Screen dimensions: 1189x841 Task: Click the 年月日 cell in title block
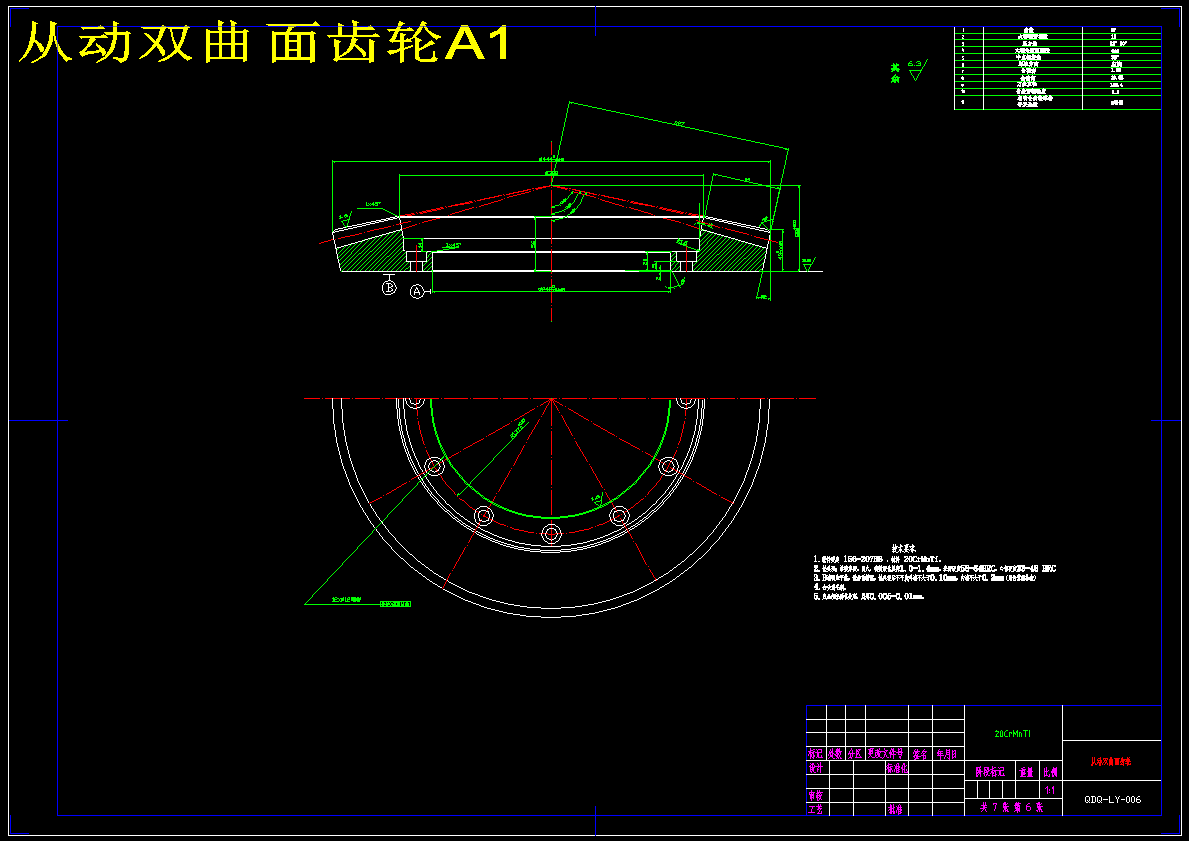point(947,755)
